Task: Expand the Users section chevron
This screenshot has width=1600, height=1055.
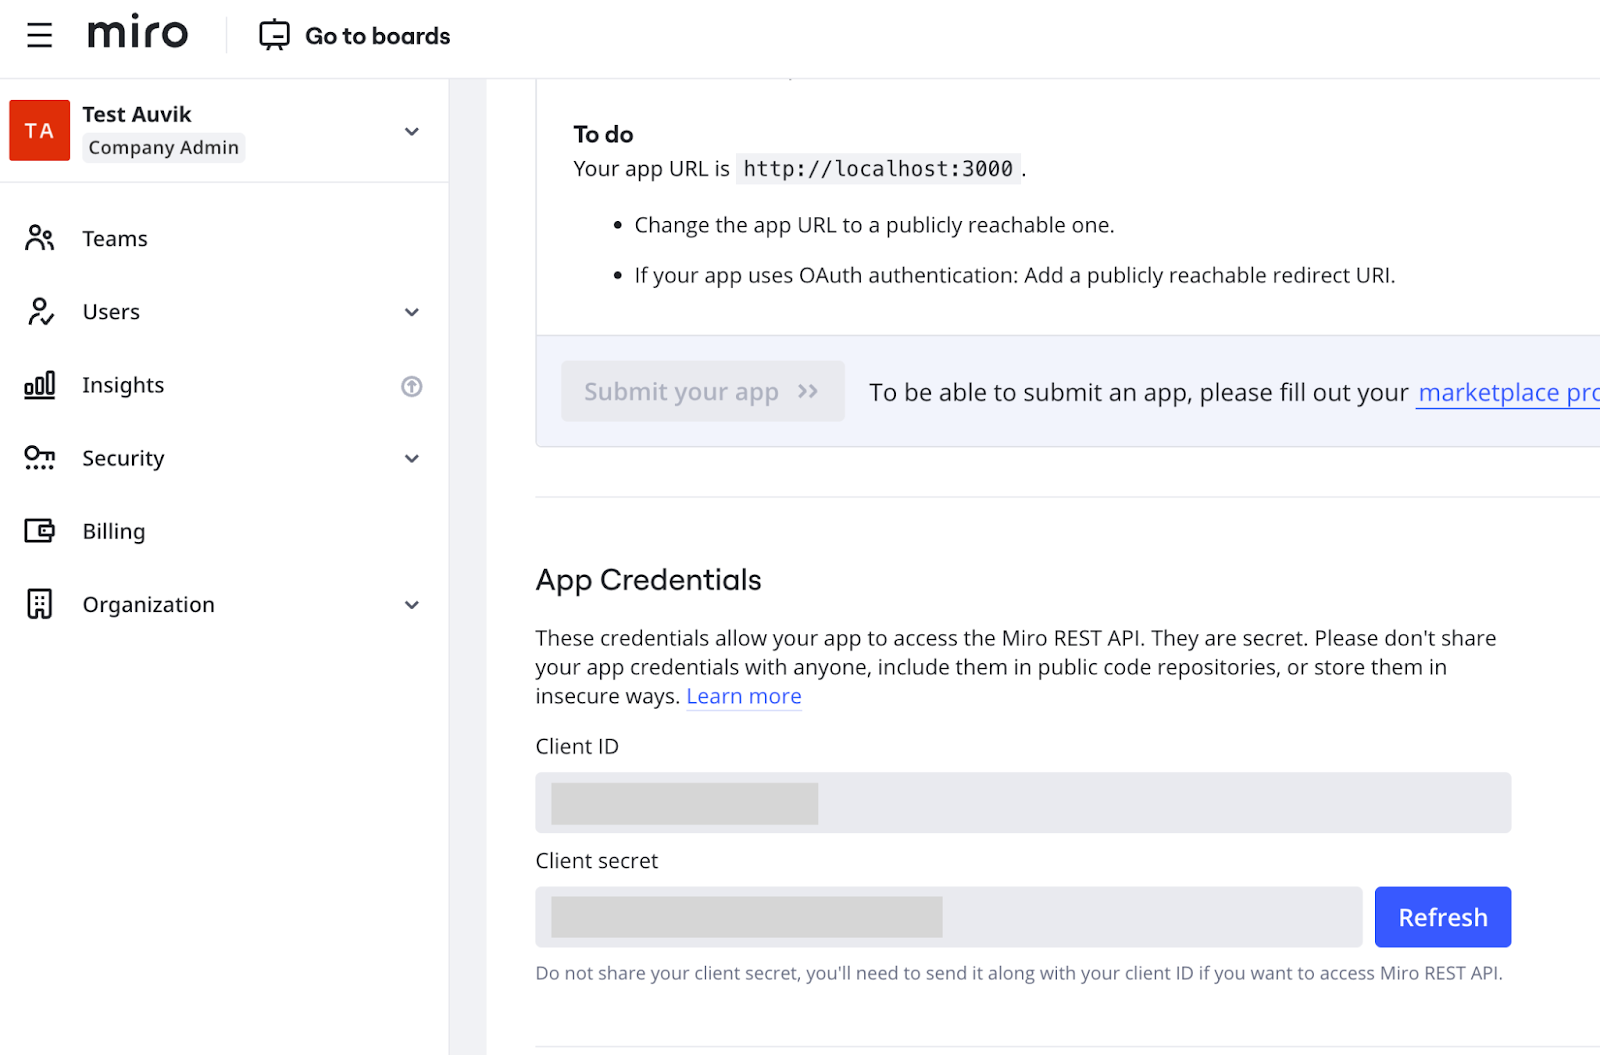Action: (411, 312)
